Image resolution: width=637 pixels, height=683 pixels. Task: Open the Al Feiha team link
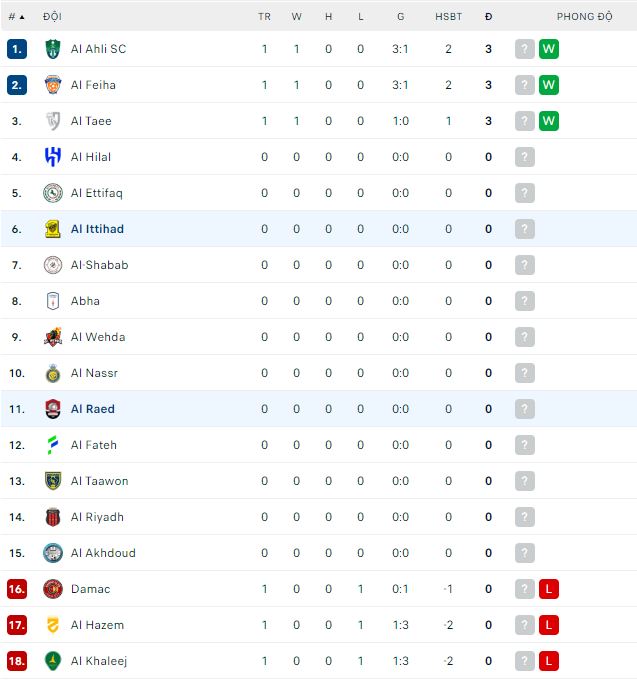pyautogui.click(x=93, y=85)
